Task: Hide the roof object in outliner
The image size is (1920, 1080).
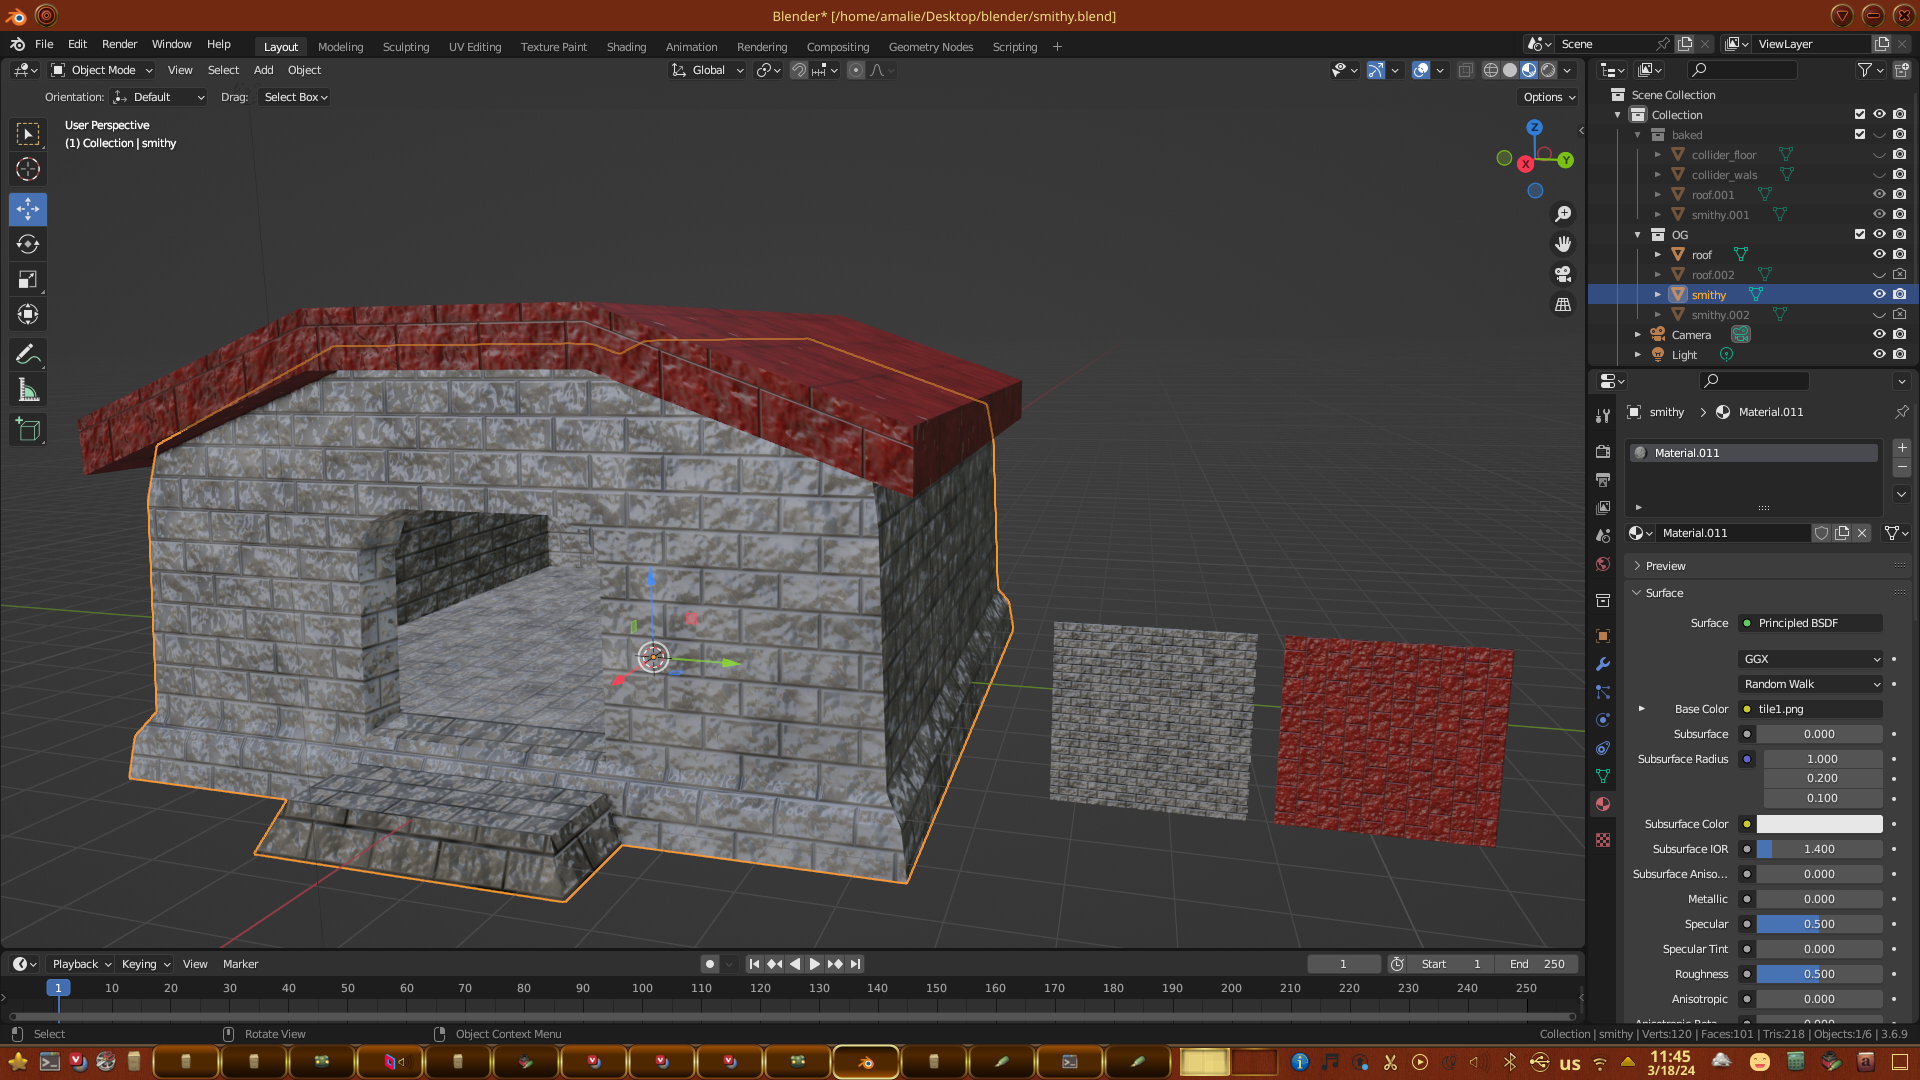Action: 1879,254
